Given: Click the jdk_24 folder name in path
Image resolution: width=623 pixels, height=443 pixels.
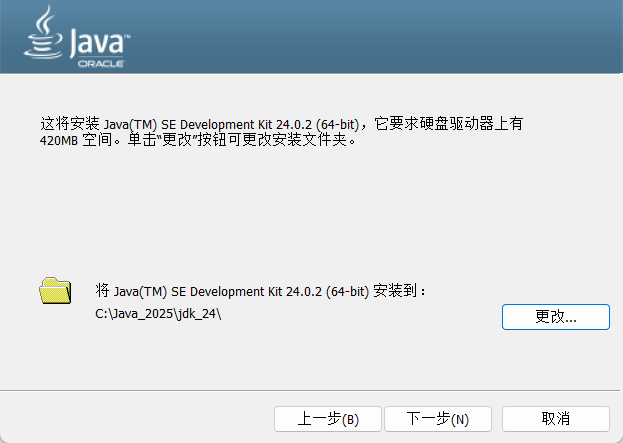Looking at the screenshot, I should [x=194, y=315].
